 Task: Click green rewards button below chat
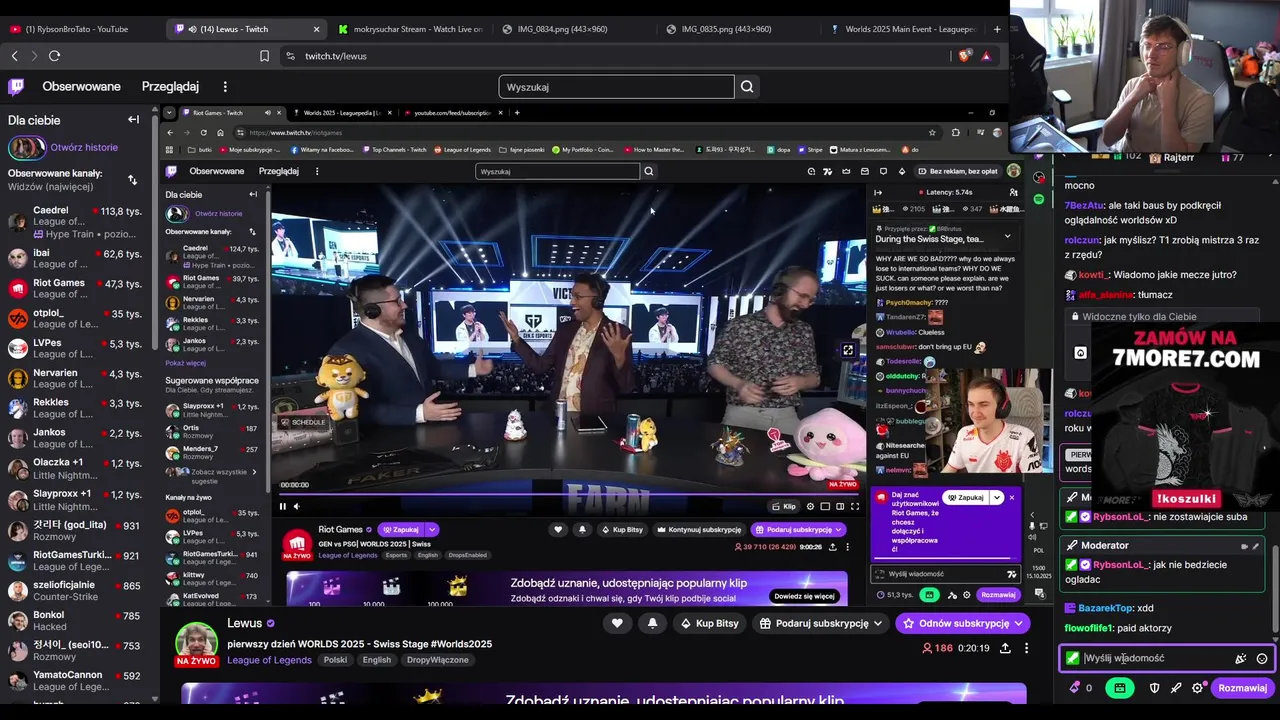1119,688
